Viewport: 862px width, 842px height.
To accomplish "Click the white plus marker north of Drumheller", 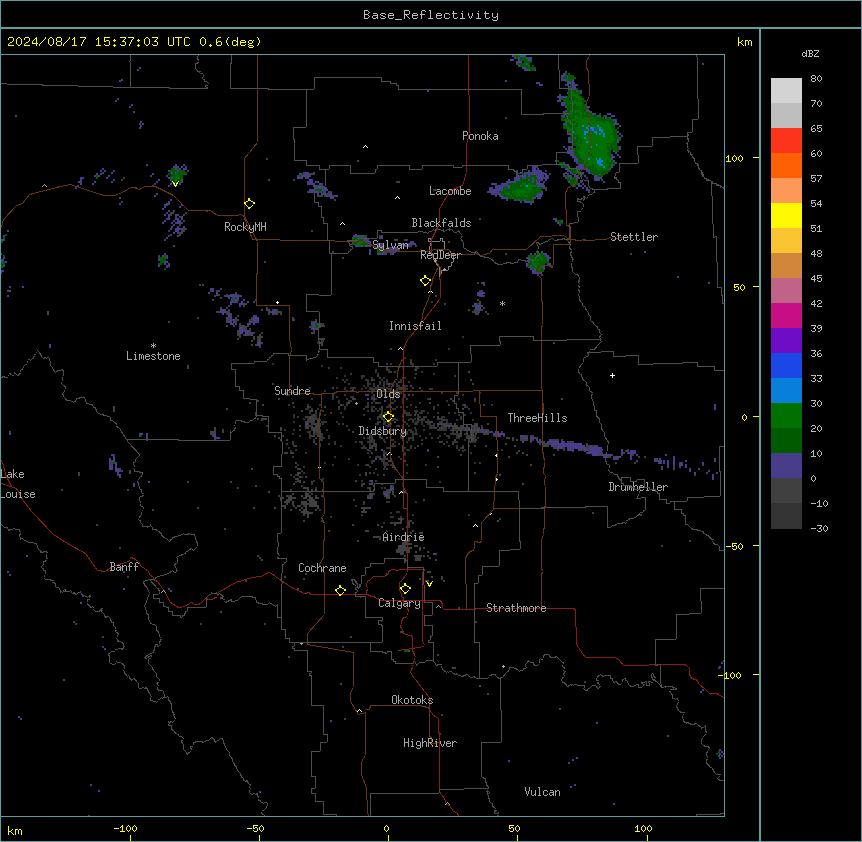I will [612, 375].
